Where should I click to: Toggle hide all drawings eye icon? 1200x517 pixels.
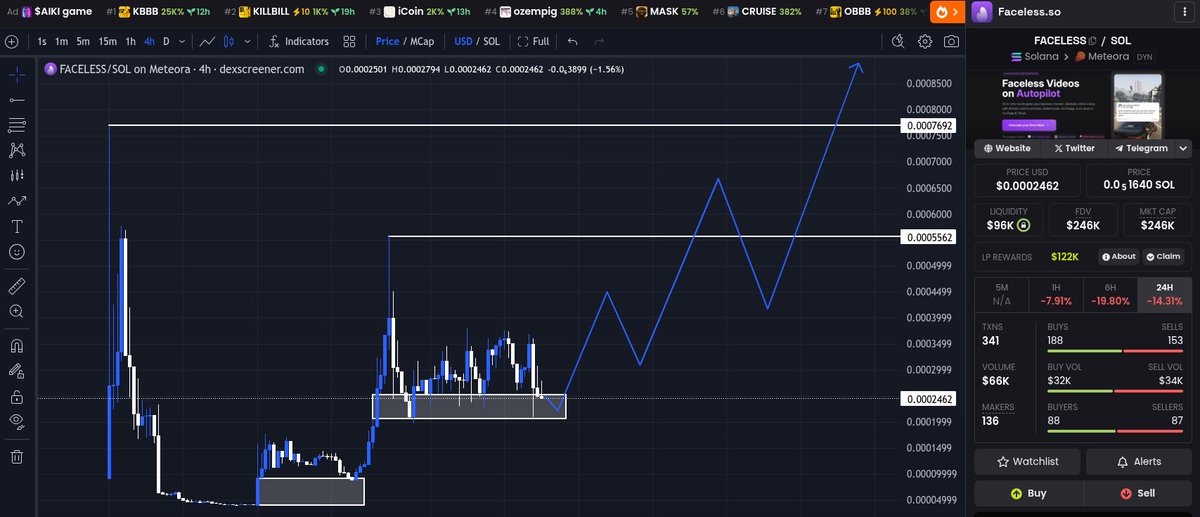tap(17, 421)
